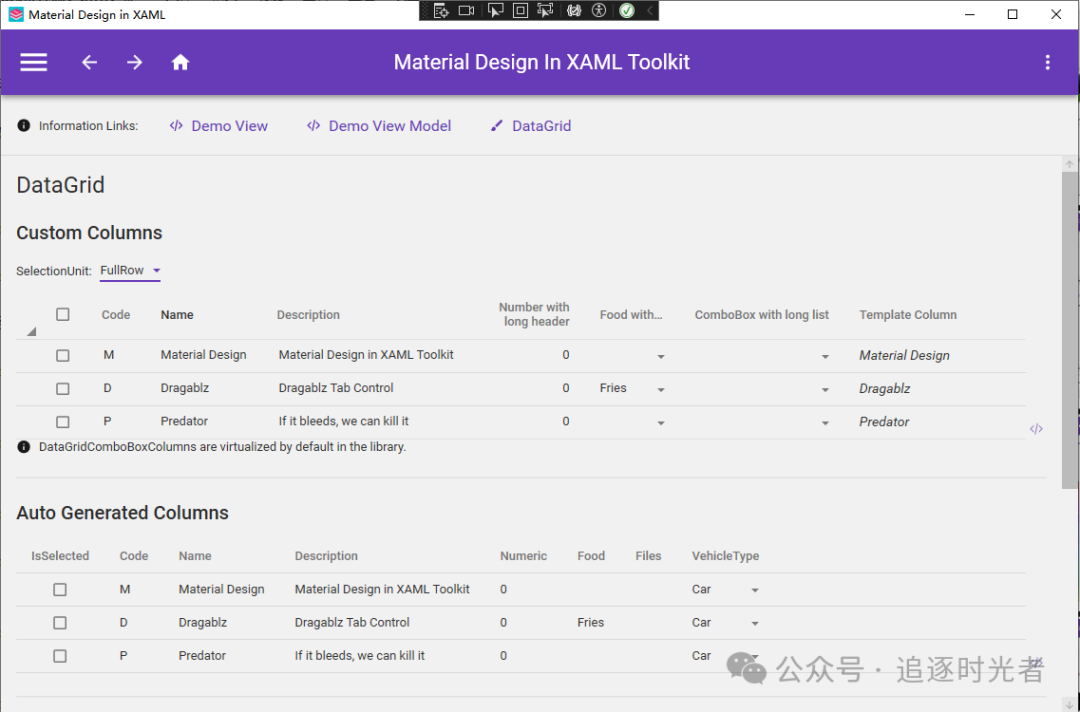Expand the Fries food dropdown in Dragablz row
Screen dimensions: 1080x712
pos(660,388)
